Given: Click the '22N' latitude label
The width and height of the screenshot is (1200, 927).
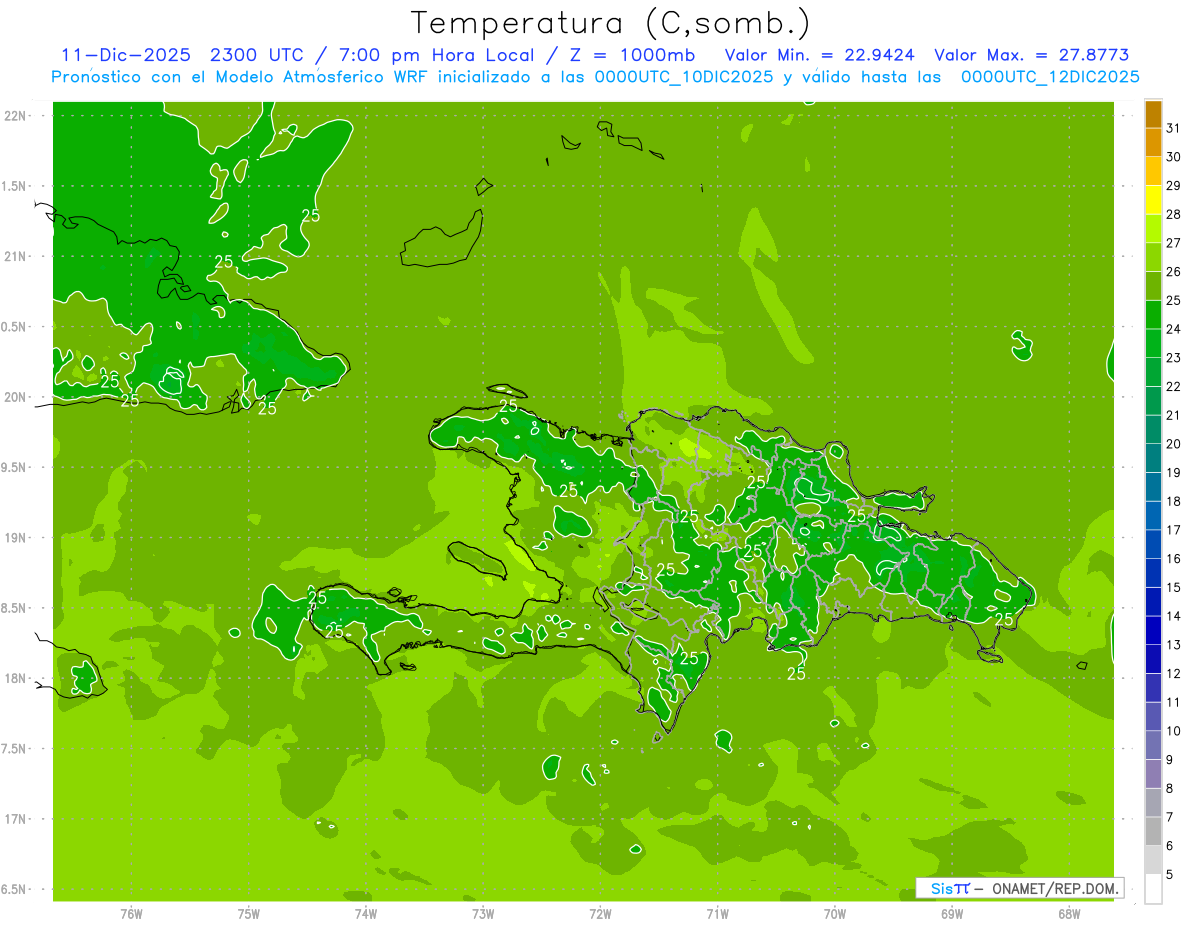Looking at the screenshot, I should point(16,116).
